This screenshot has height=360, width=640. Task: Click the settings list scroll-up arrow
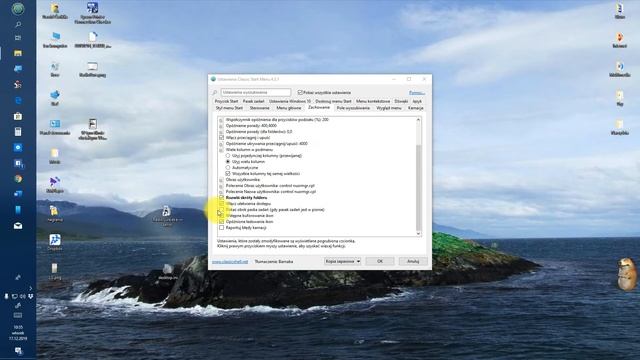click(x=418, y=120)
